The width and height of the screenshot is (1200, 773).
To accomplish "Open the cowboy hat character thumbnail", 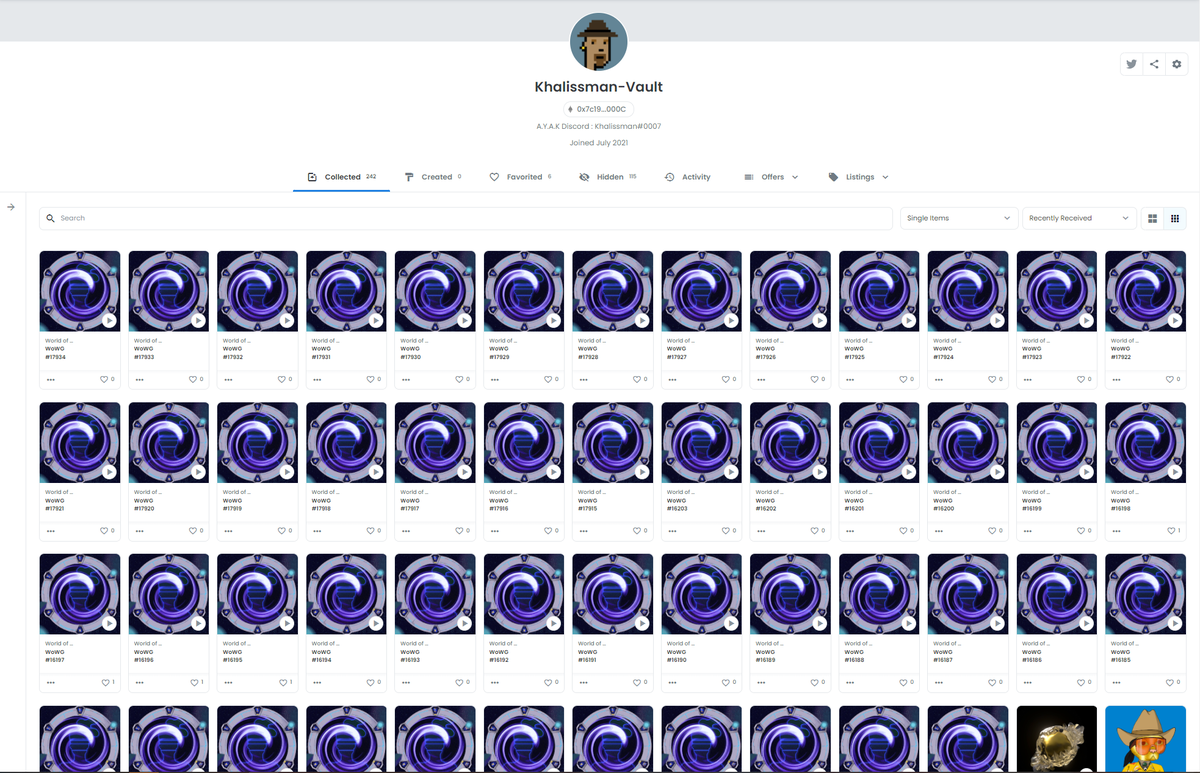I will tap(1145, 738).
